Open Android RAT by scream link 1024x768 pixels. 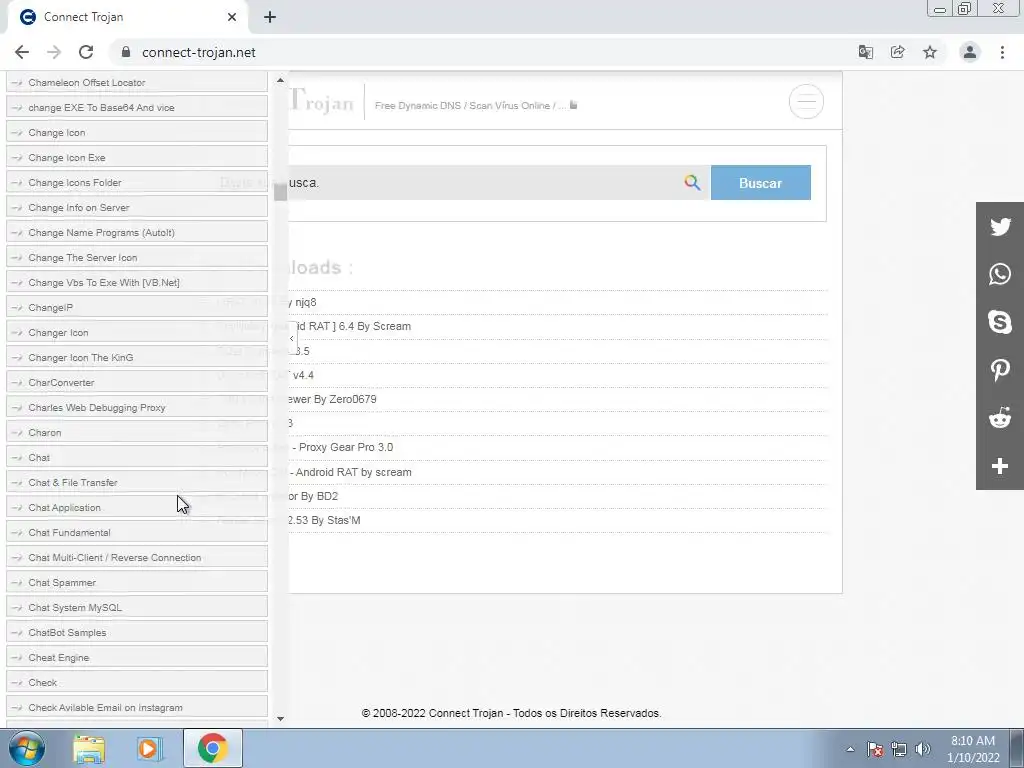[x=350, y=472]
